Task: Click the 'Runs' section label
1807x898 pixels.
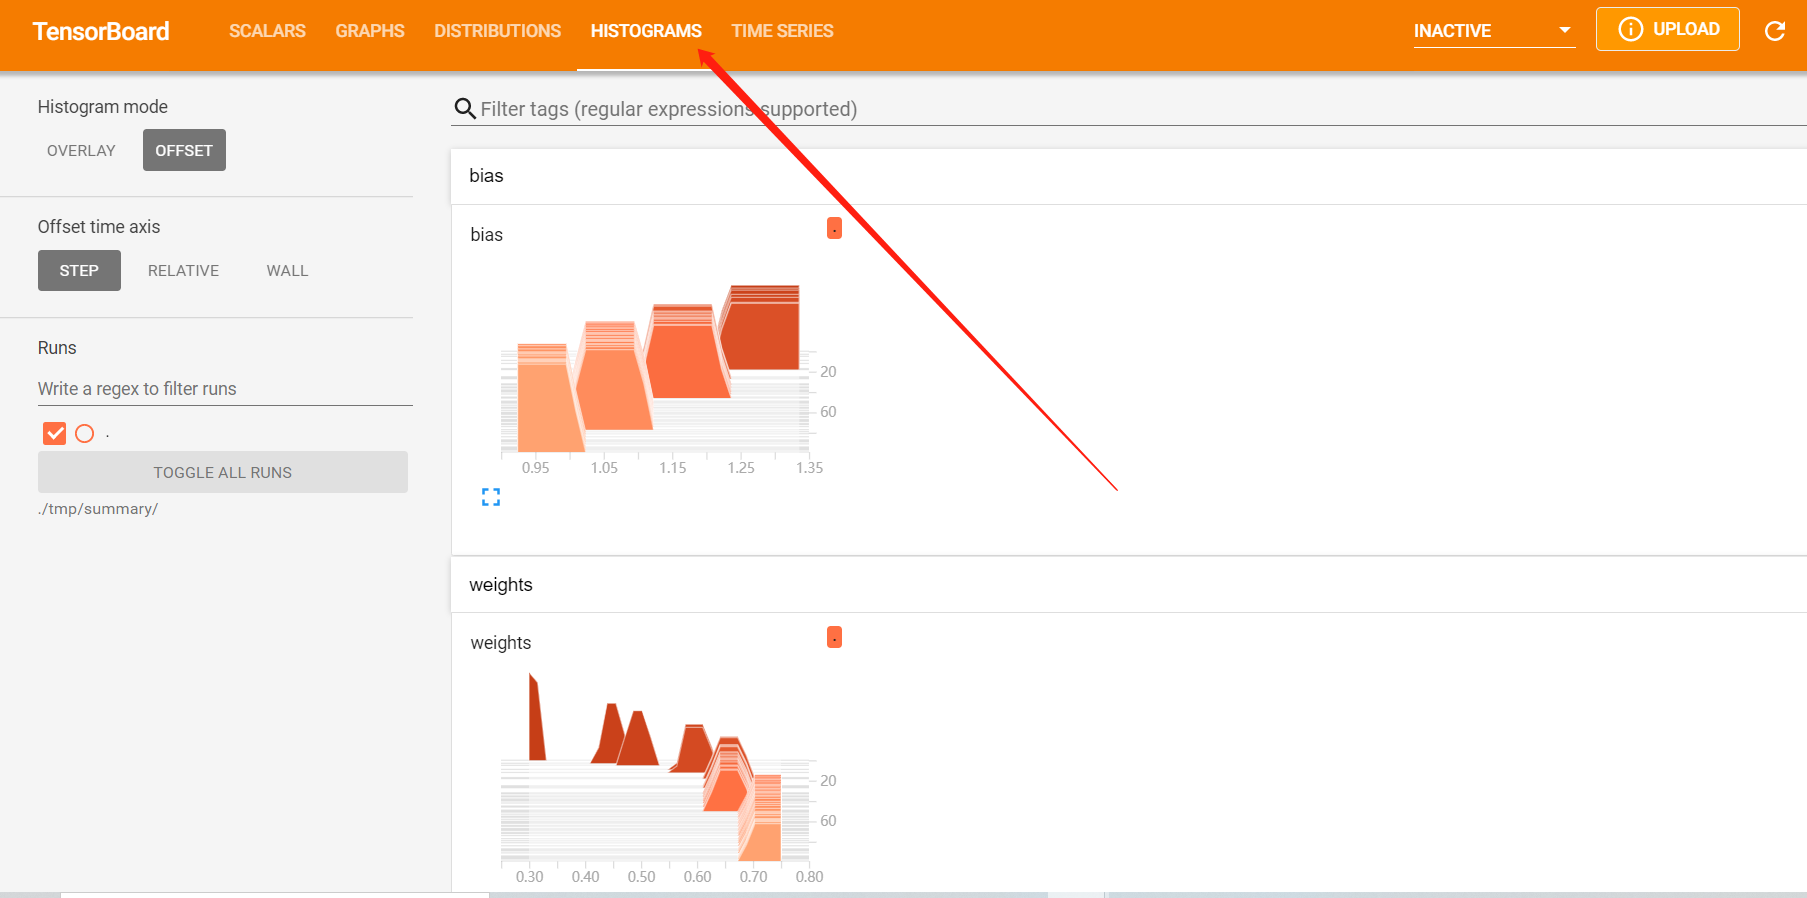Action: click(x=57, y=348)
